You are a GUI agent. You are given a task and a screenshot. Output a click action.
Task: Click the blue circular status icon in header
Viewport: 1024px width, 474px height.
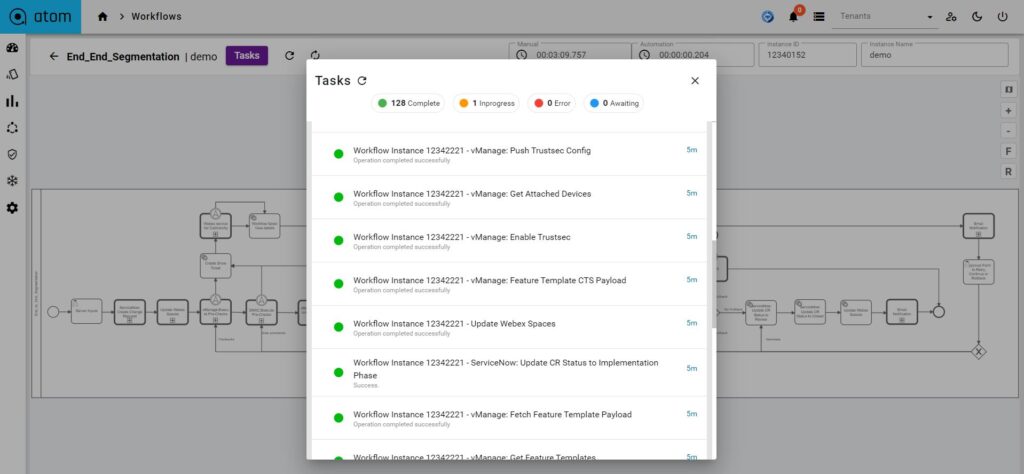tap(768, 17)
